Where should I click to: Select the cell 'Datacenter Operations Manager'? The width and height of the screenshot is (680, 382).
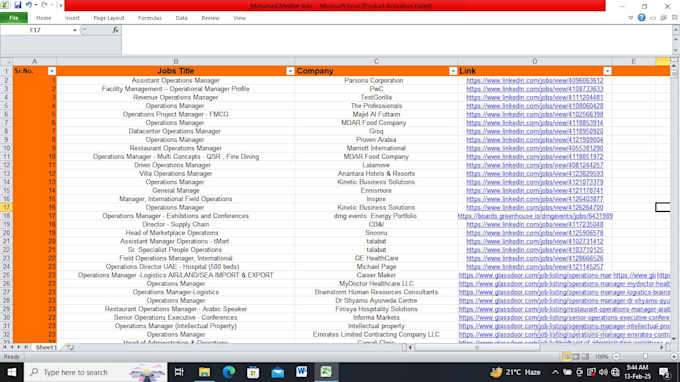(175, 131)
